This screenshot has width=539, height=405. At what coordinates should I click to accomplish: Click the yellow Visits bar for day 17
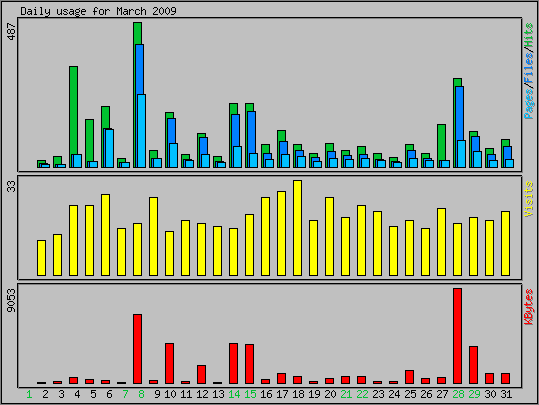click(x=282, y=233)
